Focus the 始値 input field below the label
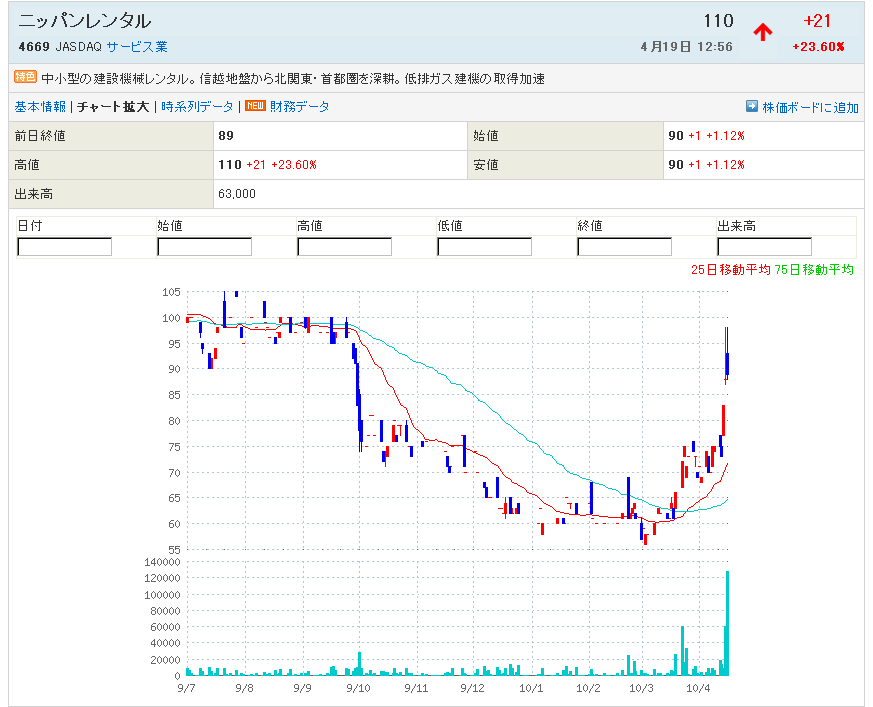The image size is (873, 707). (204, 247)
